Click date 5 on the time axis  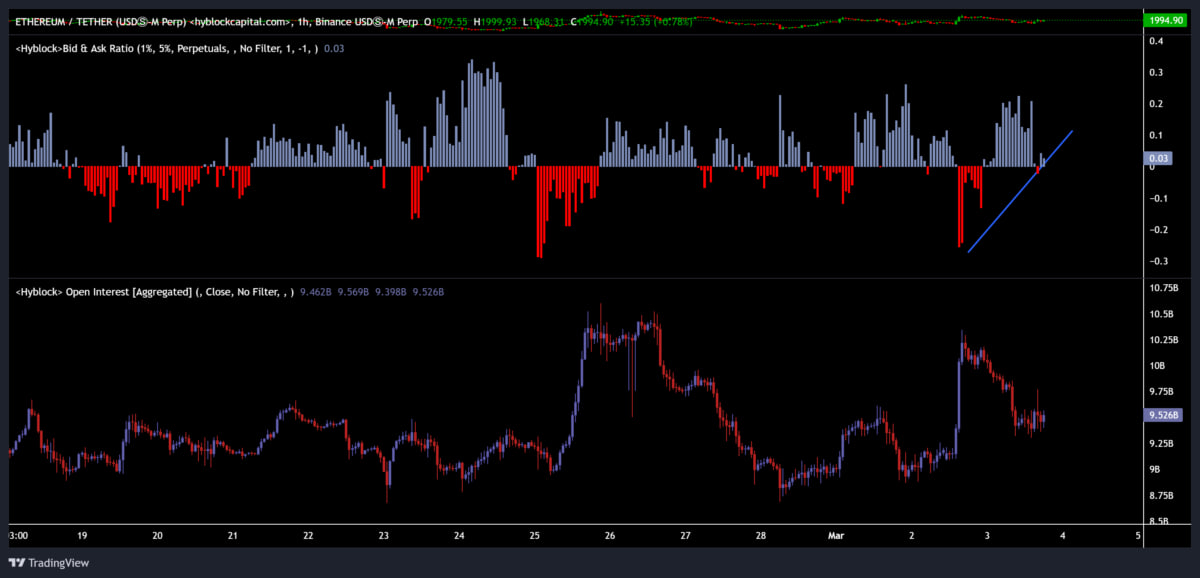click(x=1139, y=536)
